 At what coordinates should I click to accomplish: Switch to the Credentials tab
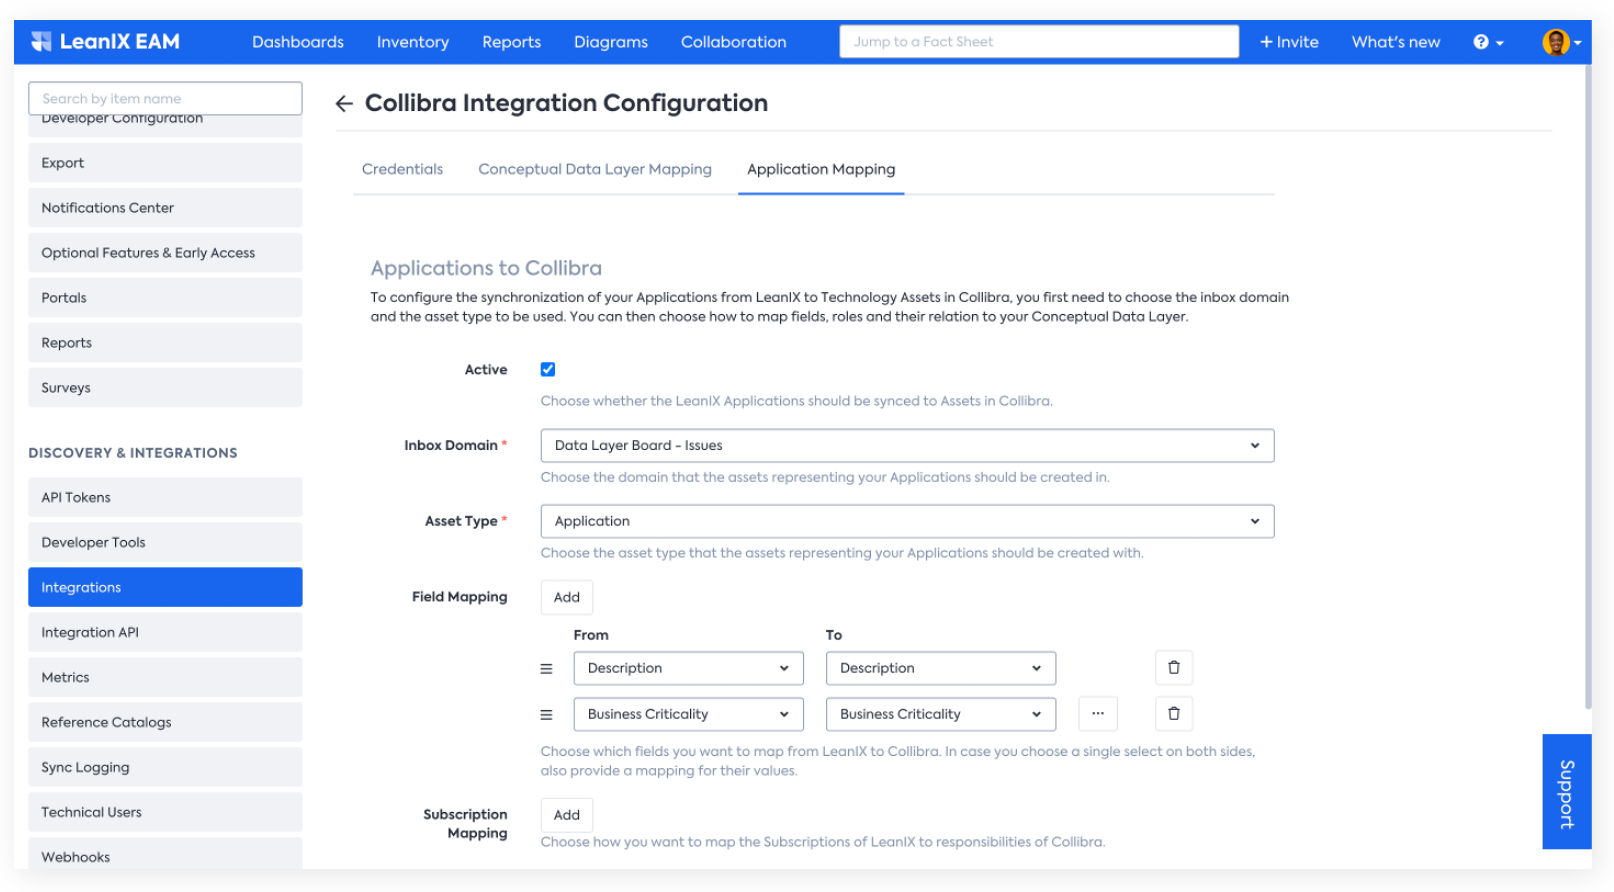402,170
